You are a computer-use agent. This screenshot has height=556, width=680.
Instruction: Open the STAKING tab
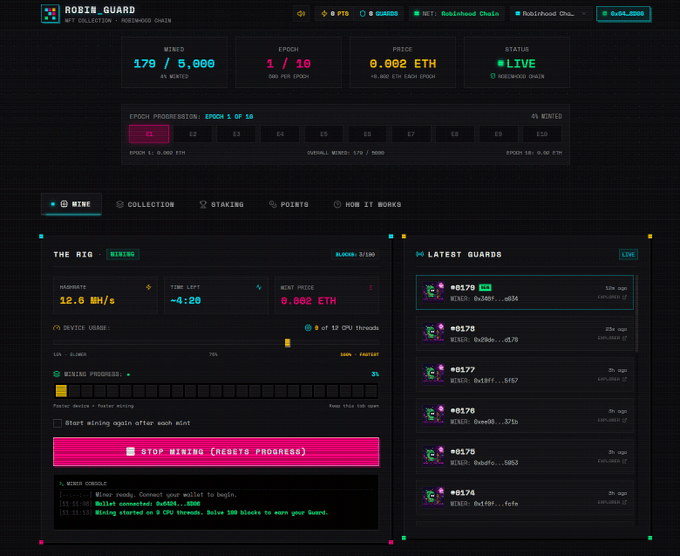pos(222,204)
